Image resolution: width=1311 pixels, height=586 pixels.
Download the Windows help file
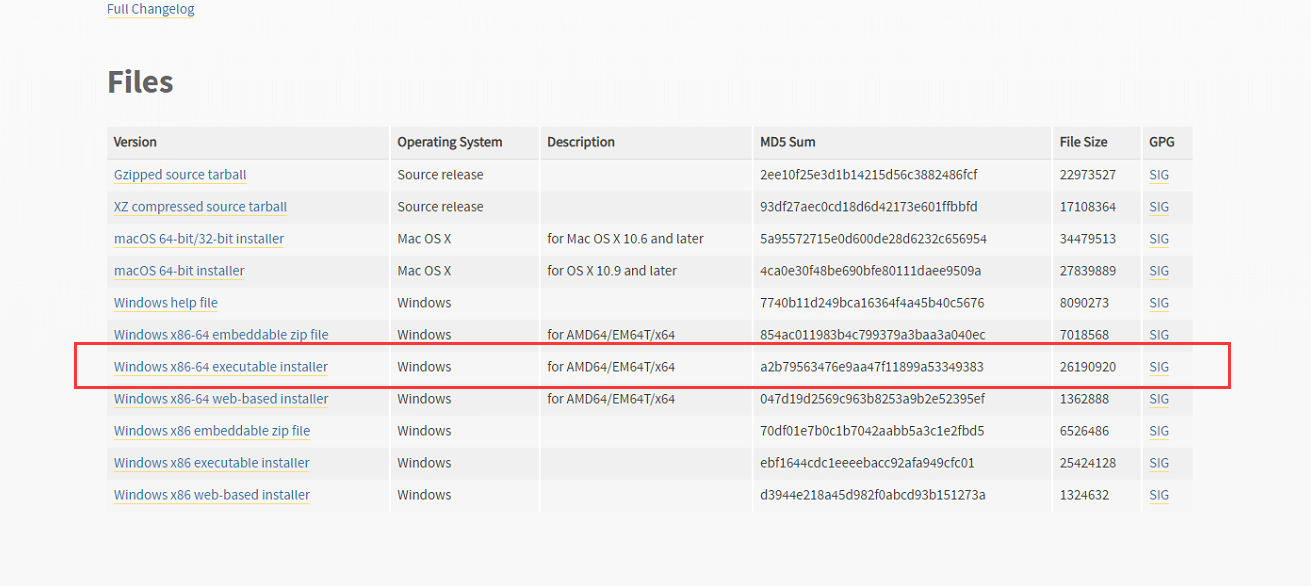tap(166, 303)
